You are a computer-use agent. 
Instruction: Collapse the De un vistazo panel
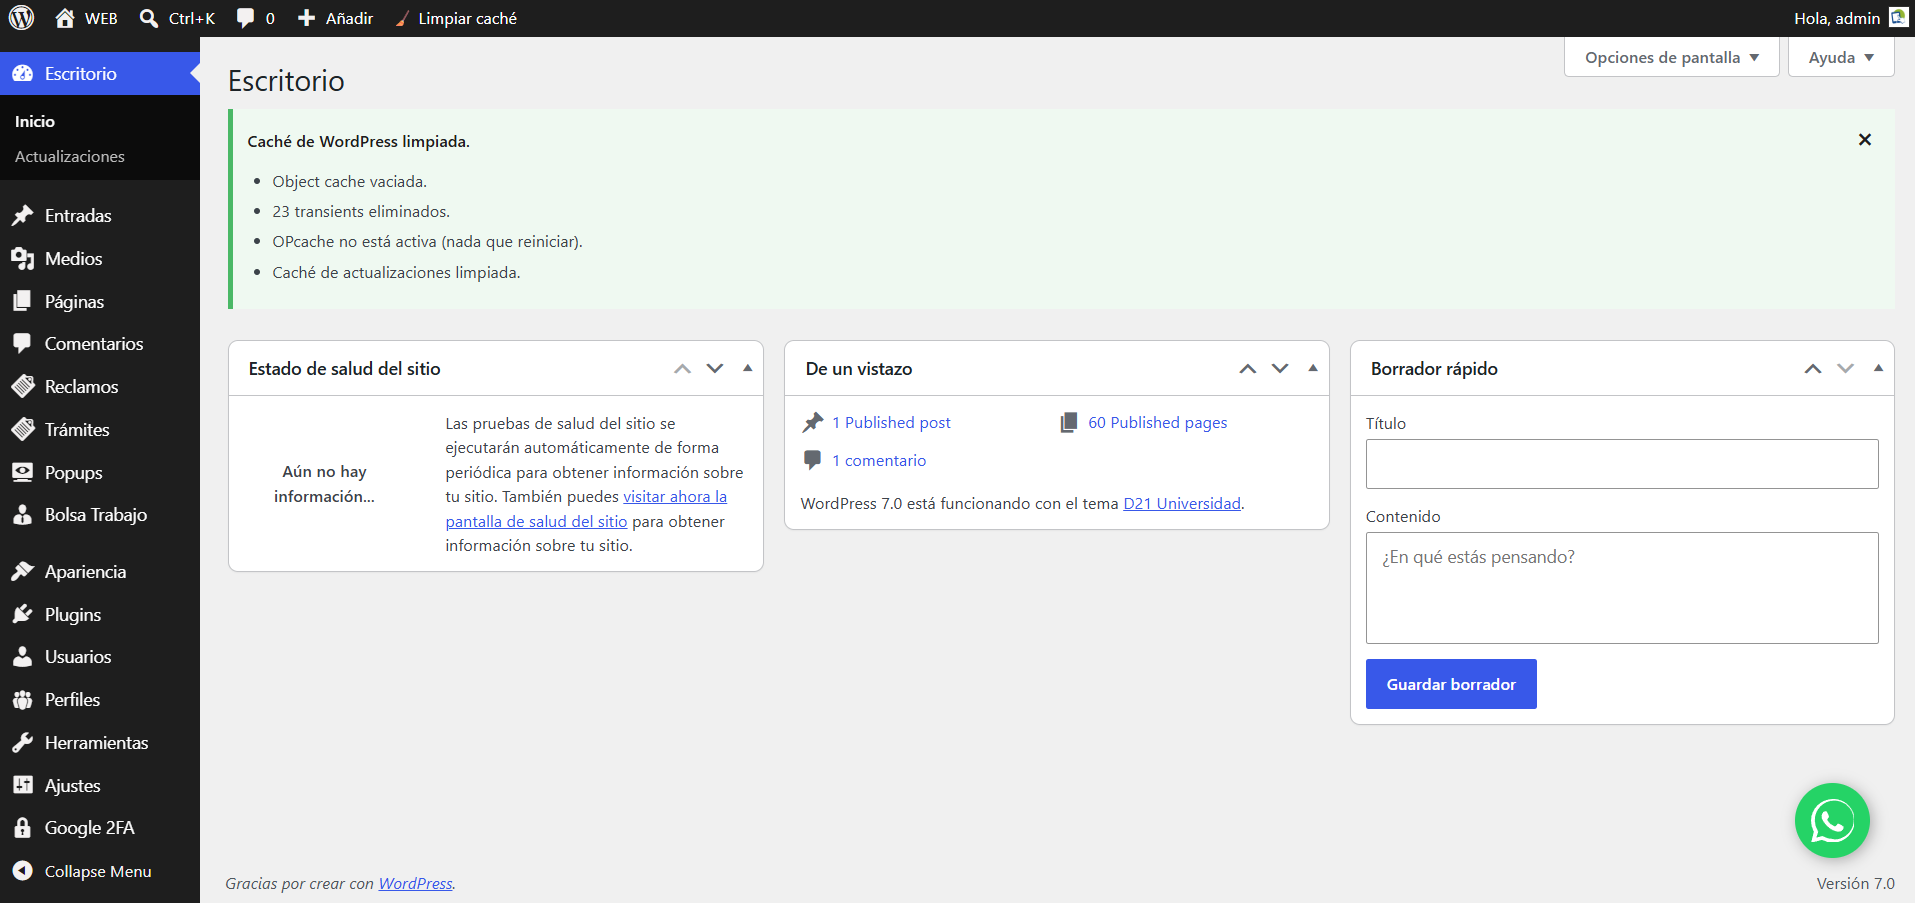pos(1313,369)
